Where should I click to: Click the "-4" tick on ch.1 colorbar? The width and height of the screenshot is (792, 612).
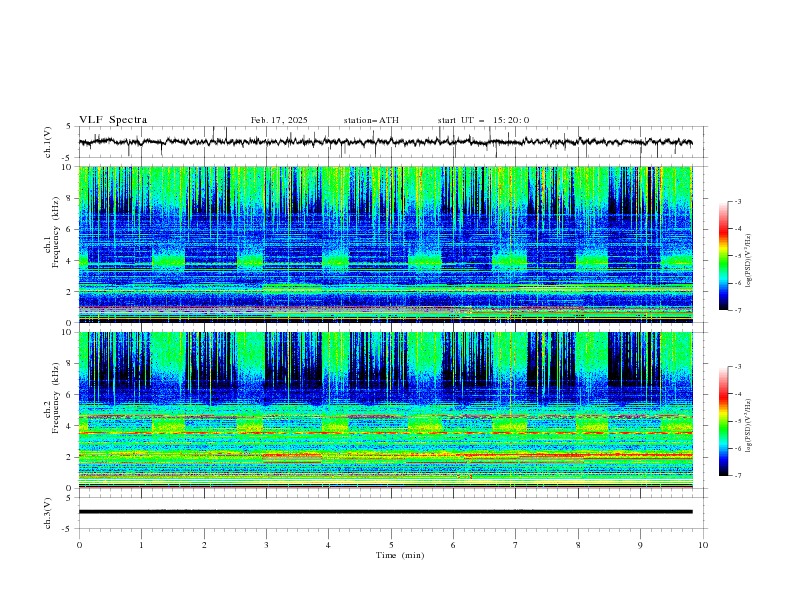pyautogui.click(x=737, y=229)
